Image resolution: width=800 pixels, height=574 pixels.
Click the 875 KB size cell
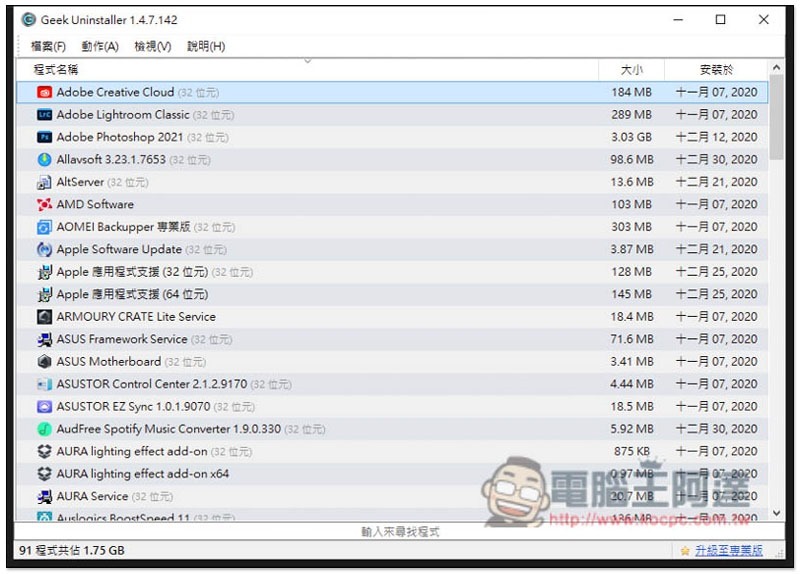(x=632, y=452)
